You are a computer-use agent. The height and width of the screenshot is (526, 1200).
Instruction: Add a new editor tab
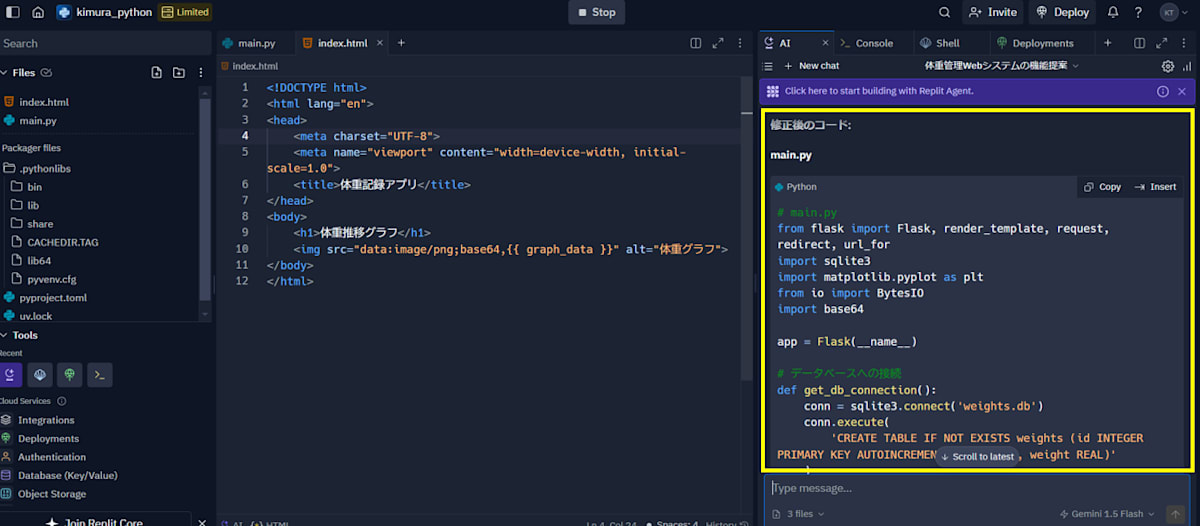click(x=401, y=43)
